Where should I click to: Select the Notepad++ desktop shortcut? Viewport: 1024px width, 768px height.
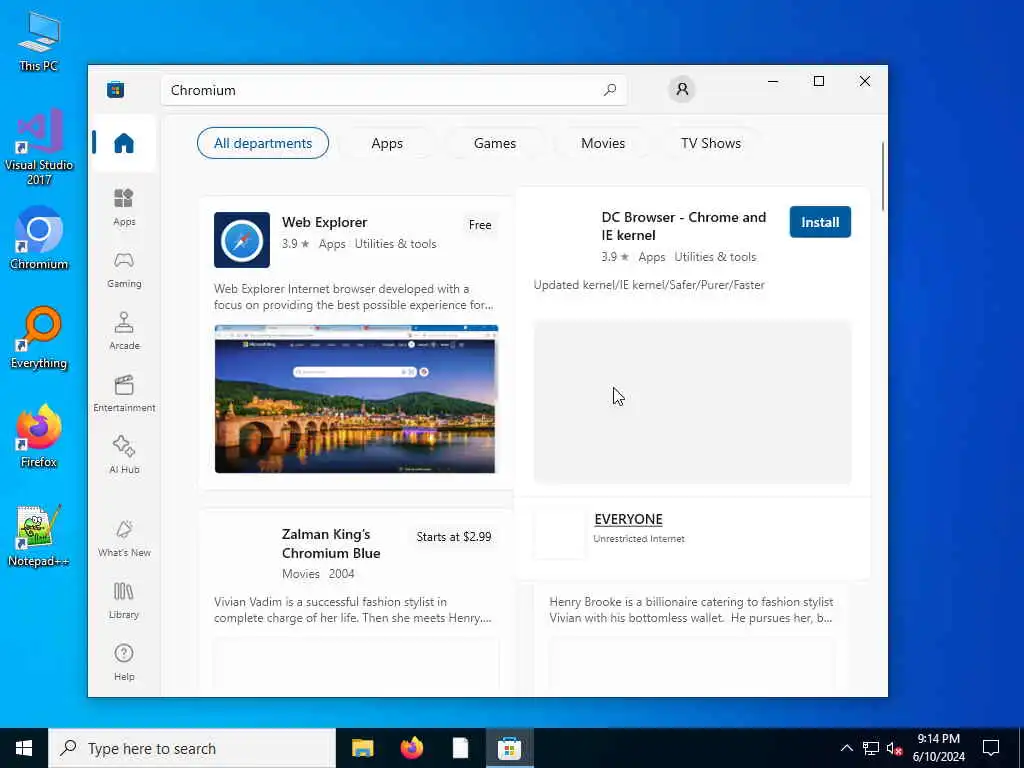39,536
